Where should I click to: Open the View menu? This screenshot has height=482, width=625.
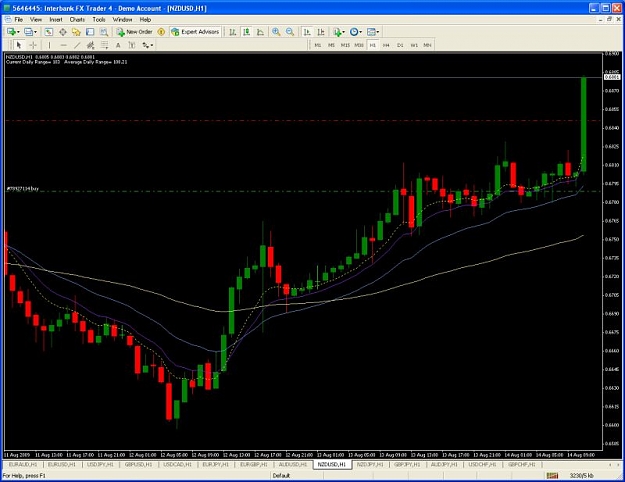point(36,19)
